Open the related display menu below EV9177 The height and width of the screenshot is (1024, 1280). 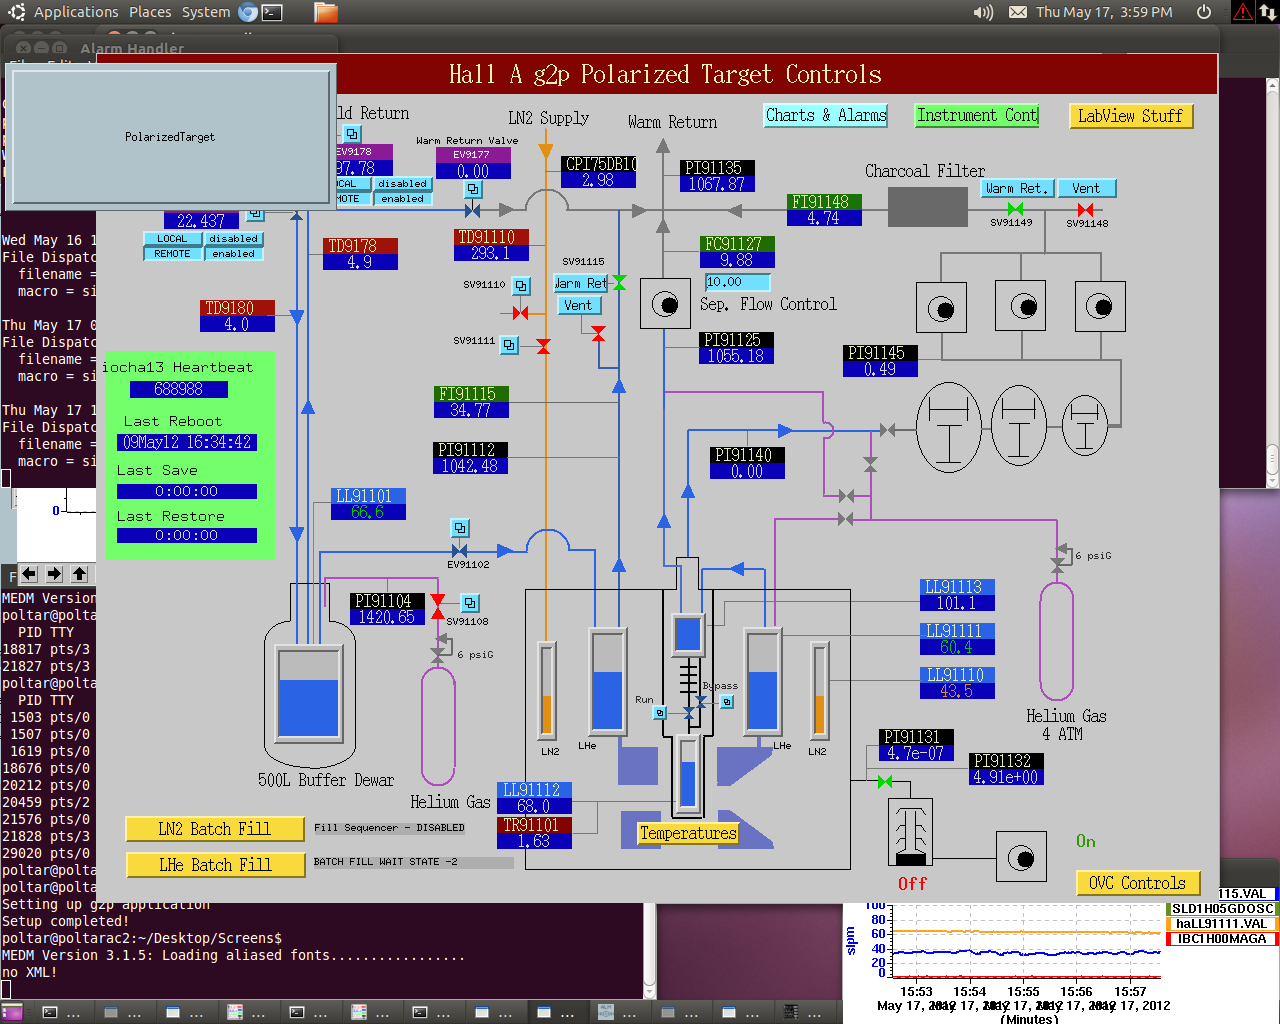[x=473, y=188]
